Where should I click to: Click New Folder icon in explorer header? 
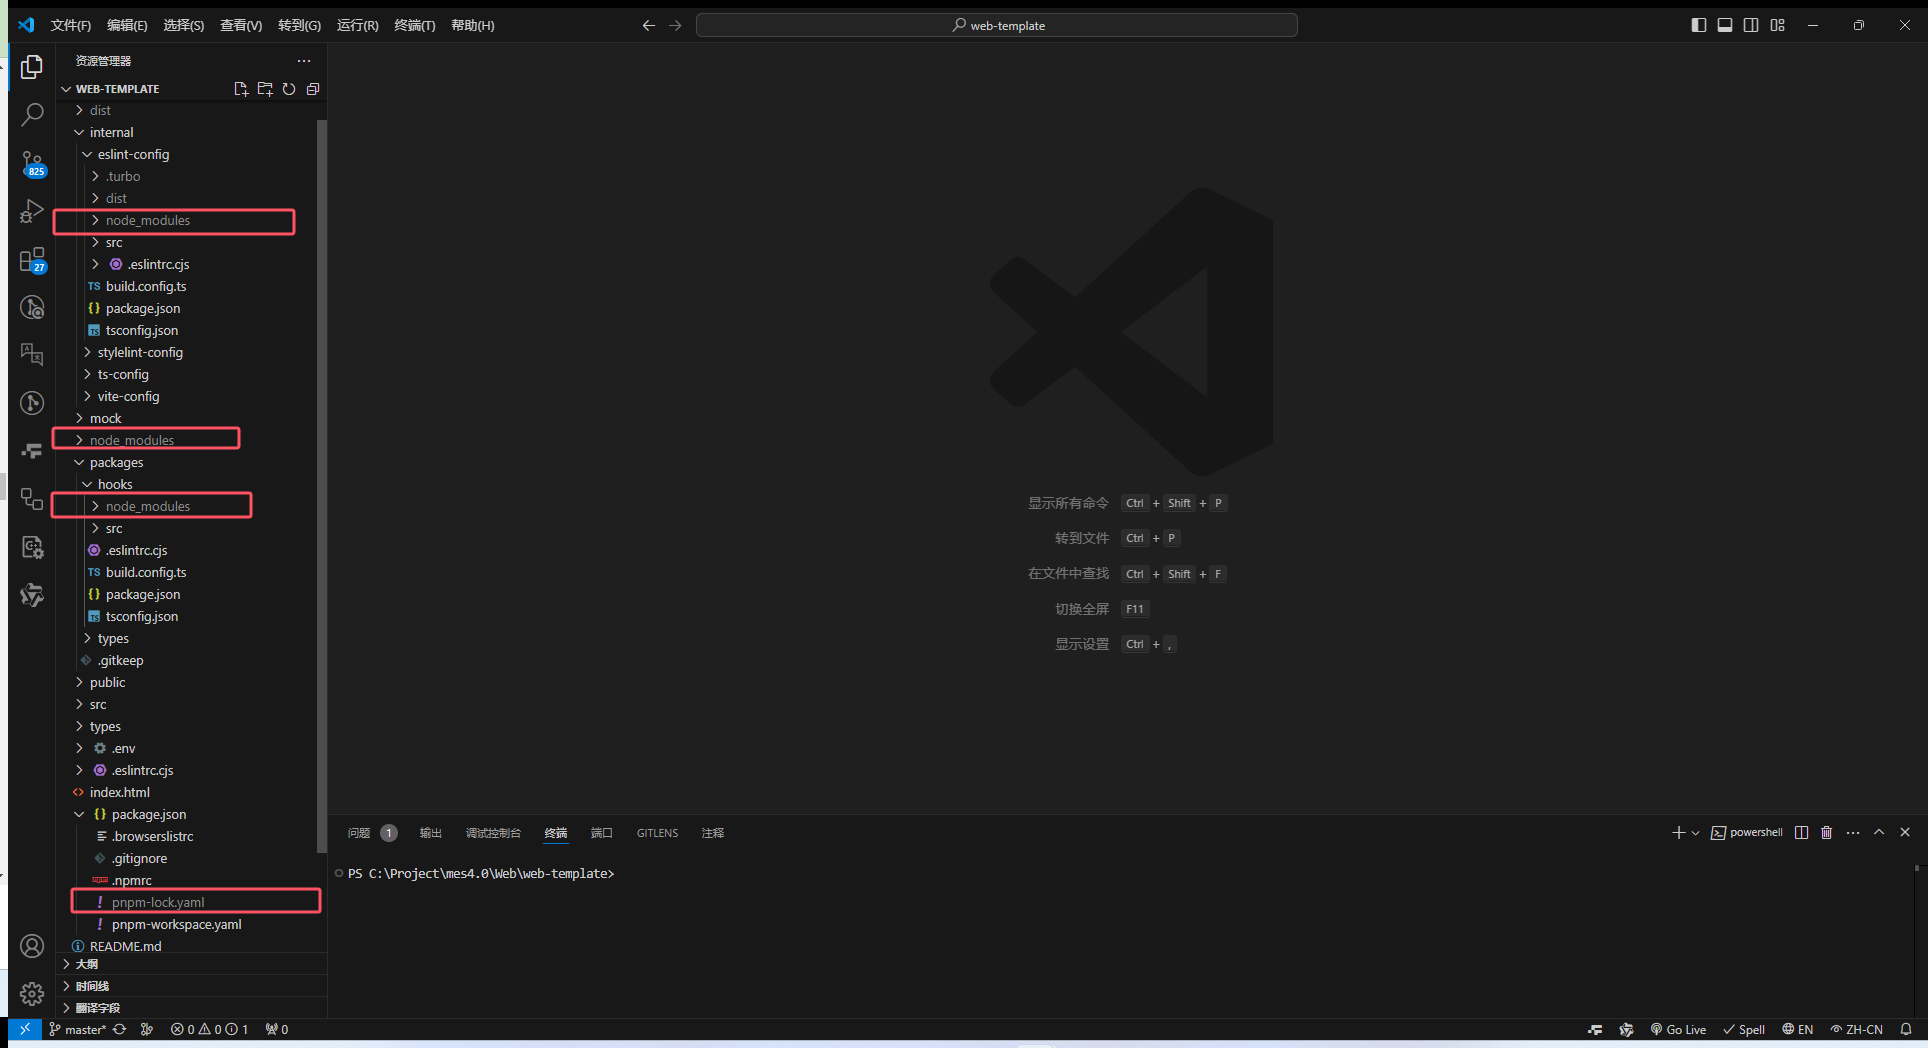265,89
